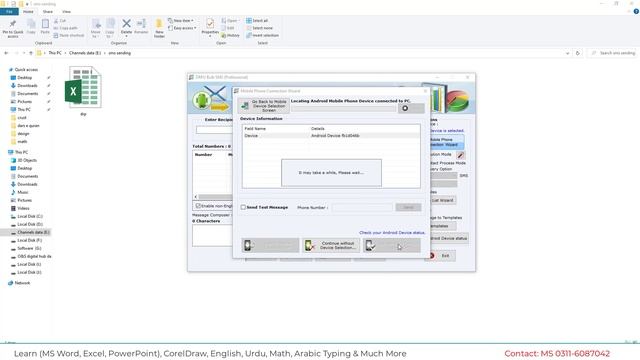Click the greyed-out Send button

pos(408,207)
